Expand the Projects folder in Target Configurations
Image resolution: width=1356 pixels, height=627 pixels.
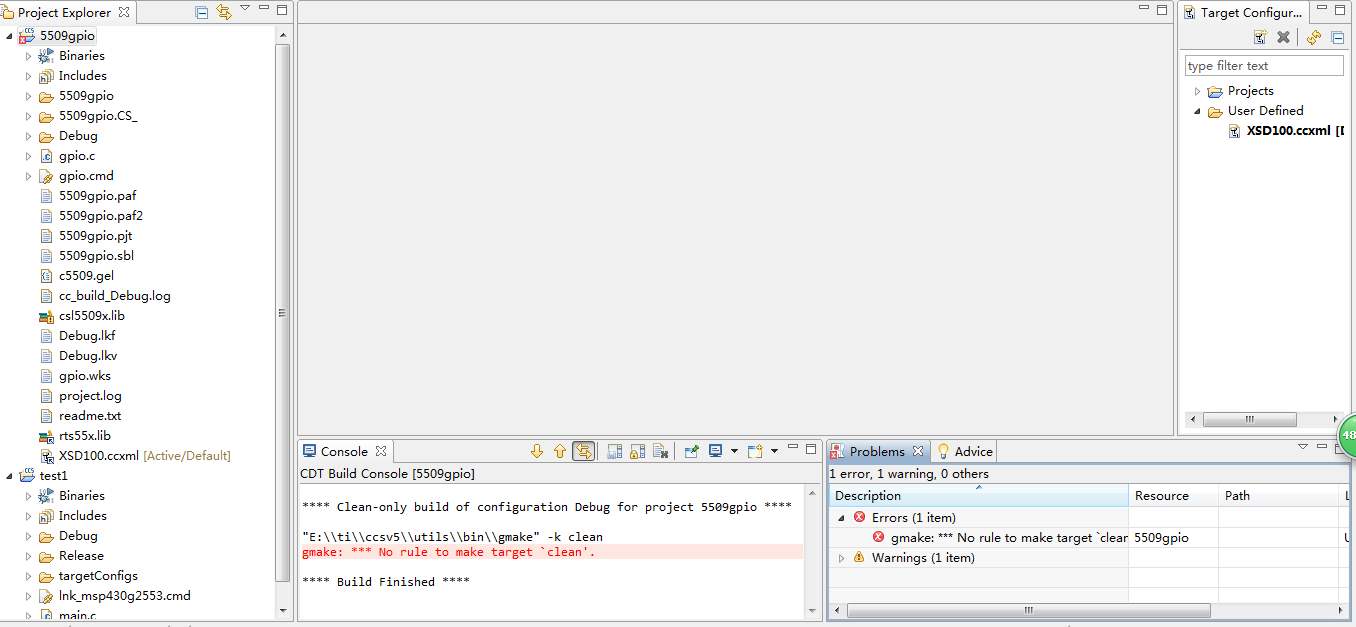click(x=1197, y=91)
